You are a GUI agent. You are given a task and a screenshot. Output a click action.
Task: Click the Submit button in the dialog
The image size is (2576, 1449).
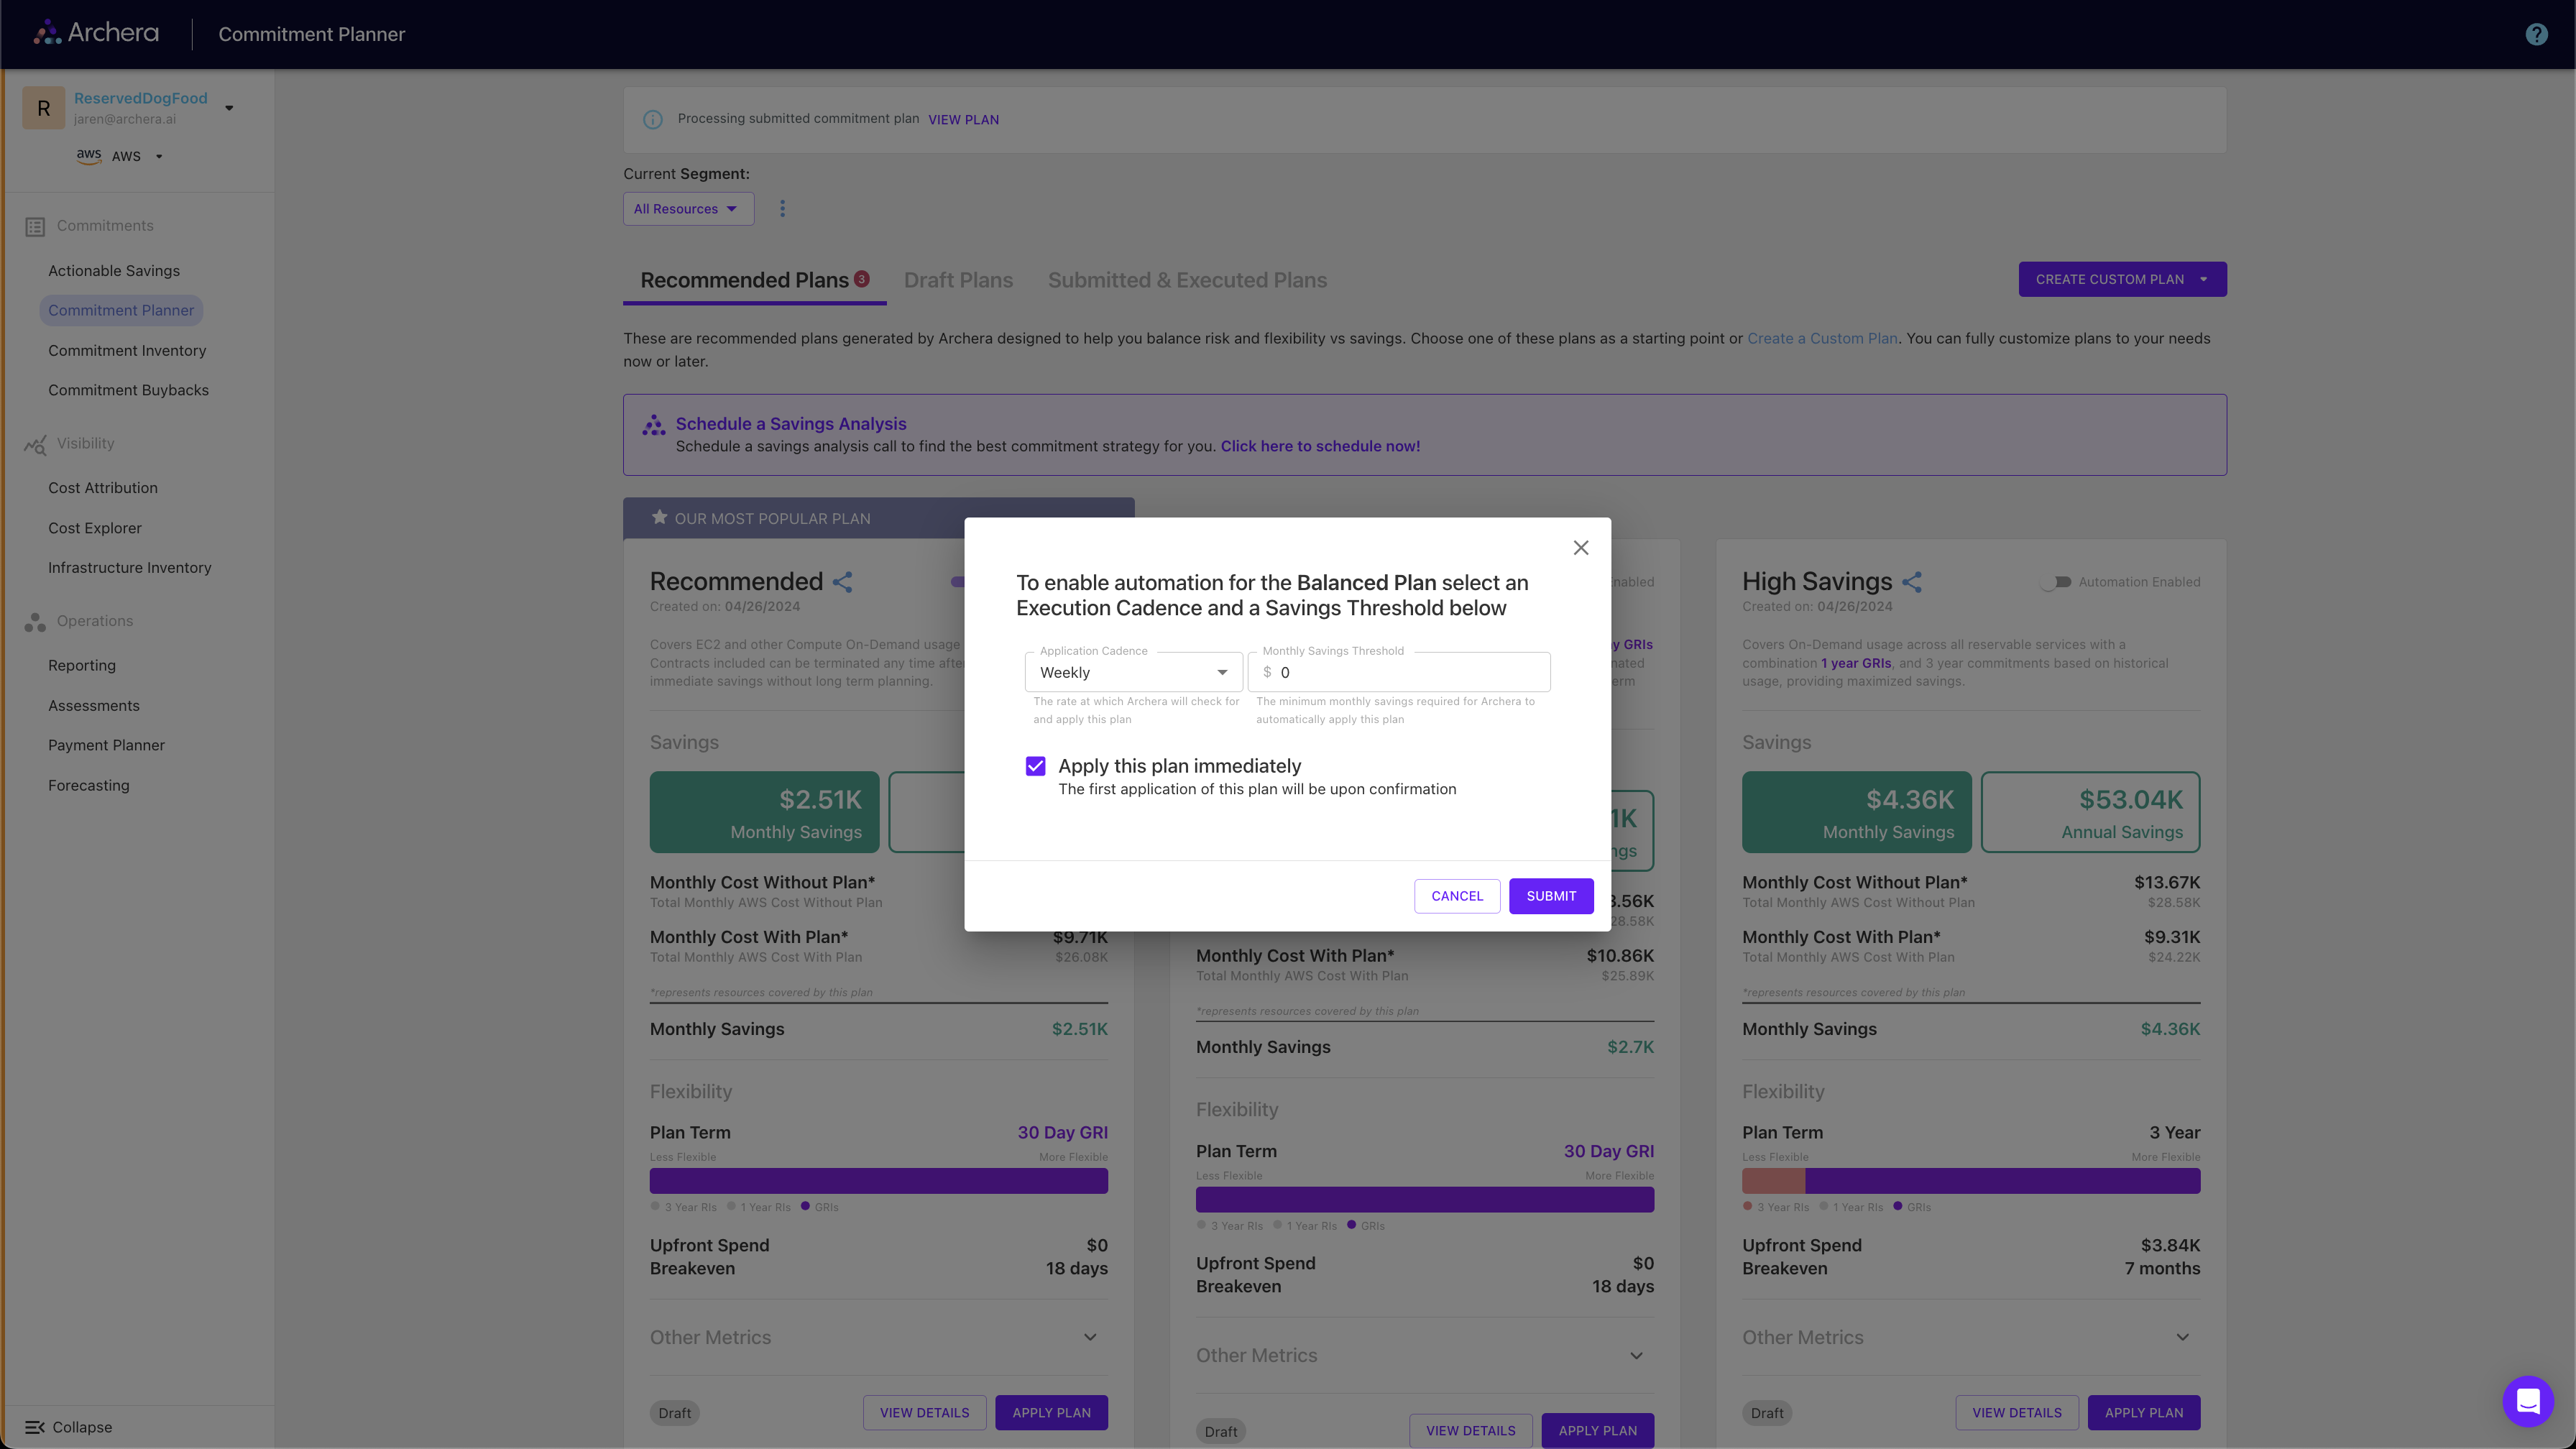pos(1551,896)
